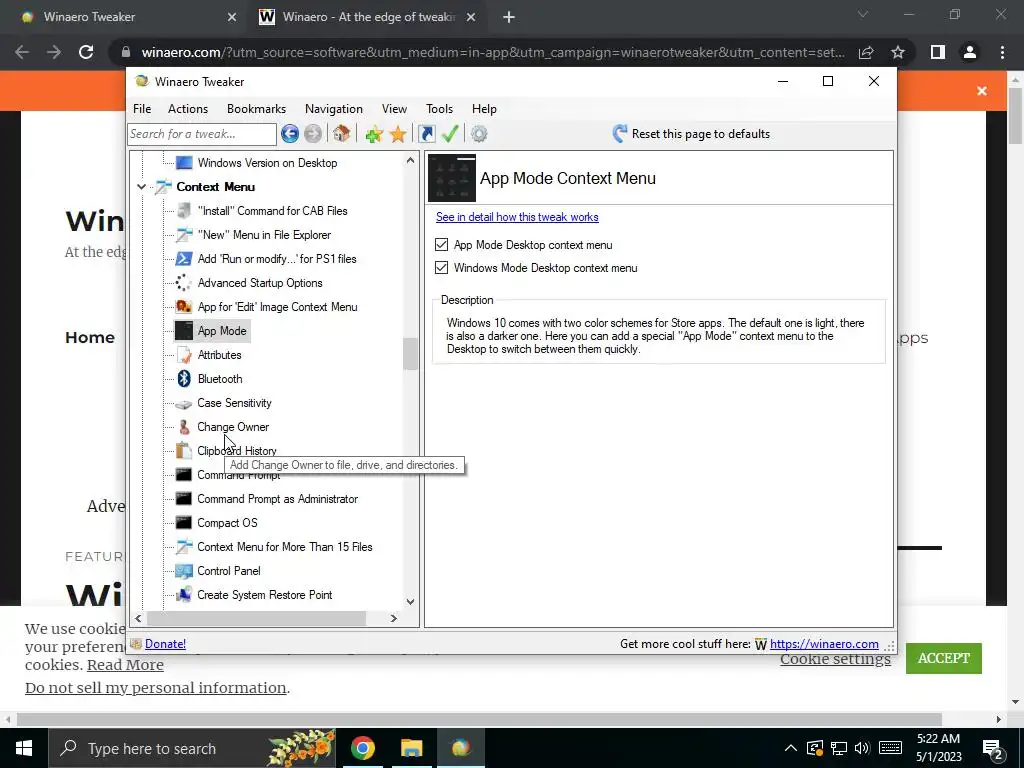Collapse the Context Menu tree category
Viewport: 1024px width, 768px height.
pyautogui.click(x=142, y=187)
